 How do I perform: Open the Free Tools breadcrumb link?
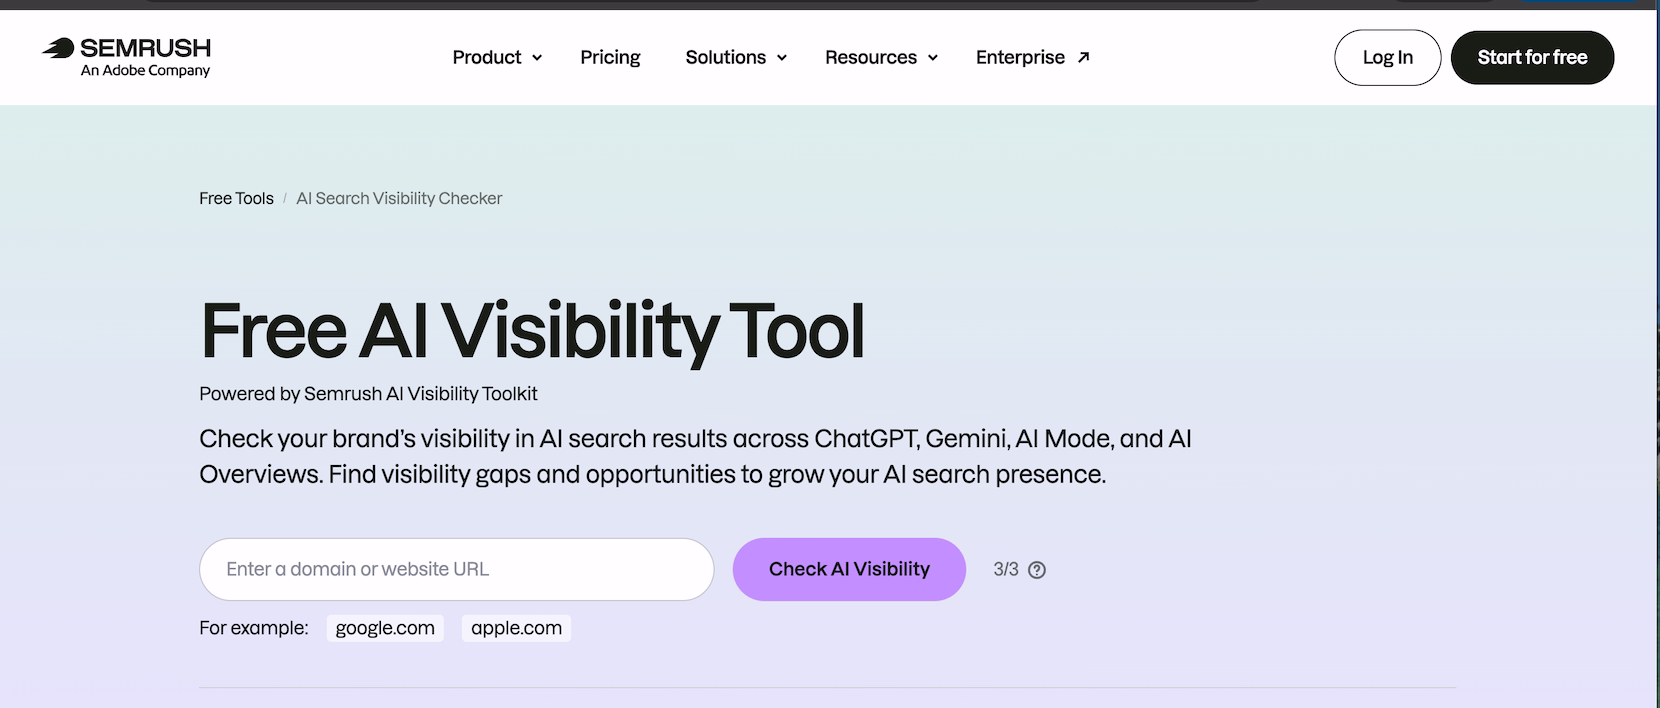click(x=236, y=198)
